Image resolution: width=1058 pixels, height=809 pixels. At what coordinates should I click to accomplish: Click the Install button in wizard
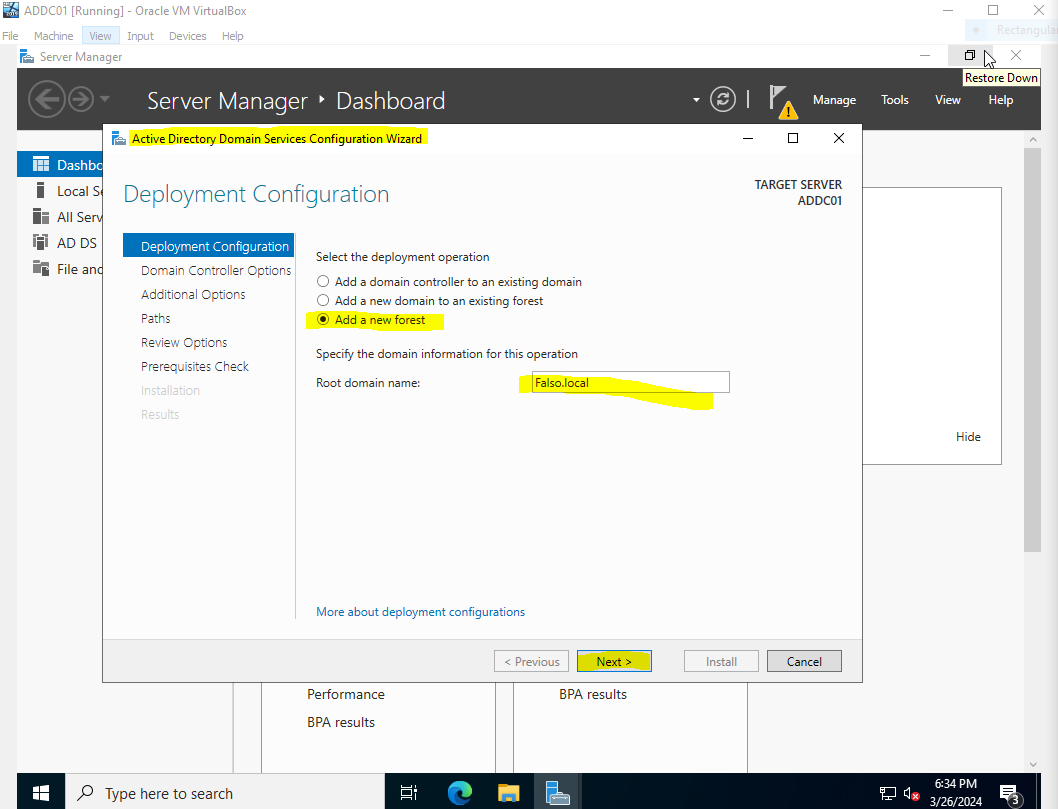coord(721,661)
